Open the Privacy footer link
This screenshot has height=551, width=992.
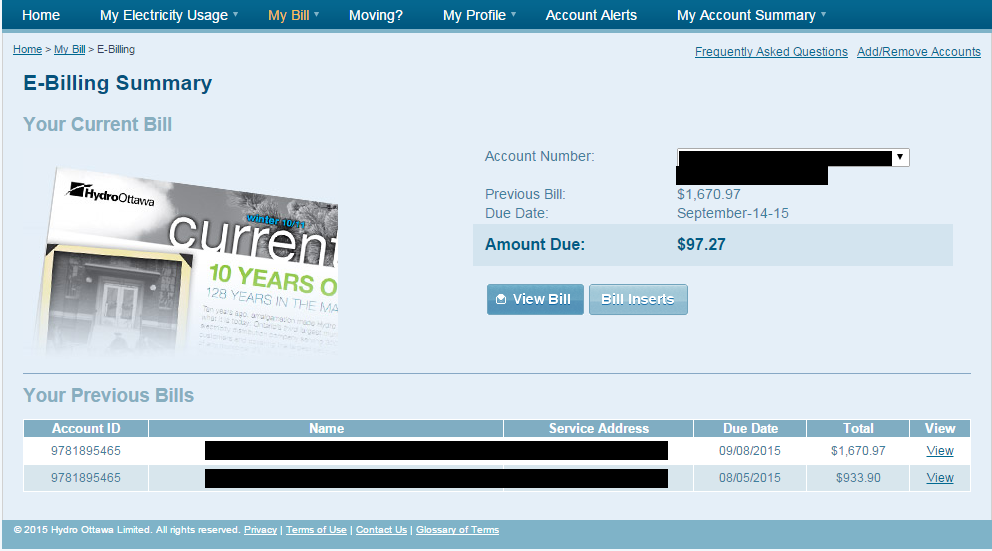pyautogui.click(x=260, y=530)
